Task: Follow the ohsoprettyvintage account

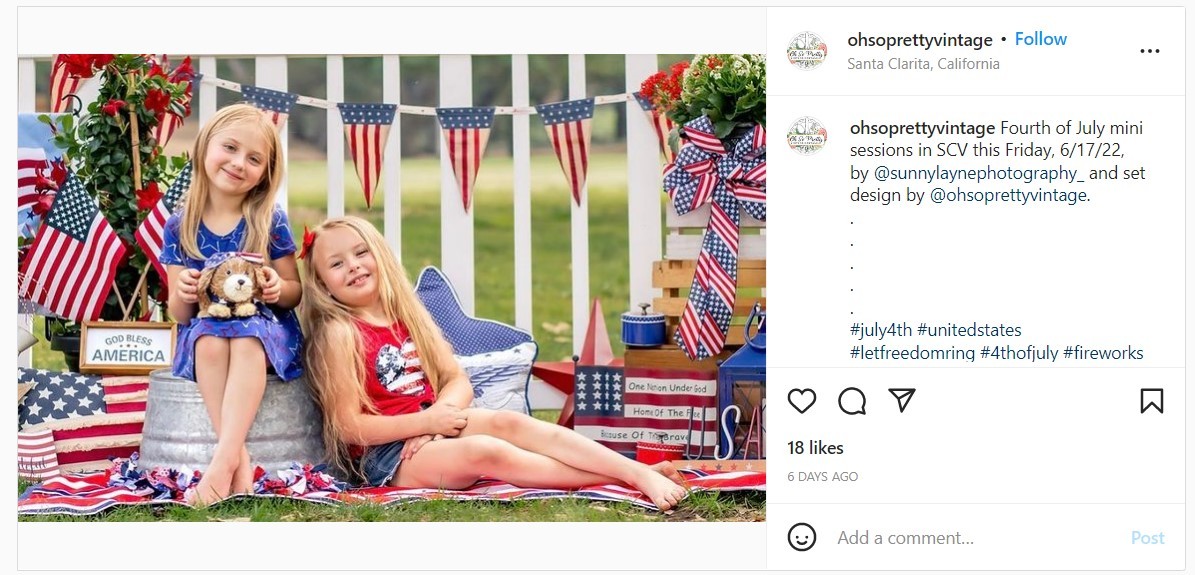Action: click(x=1040, y=39)
